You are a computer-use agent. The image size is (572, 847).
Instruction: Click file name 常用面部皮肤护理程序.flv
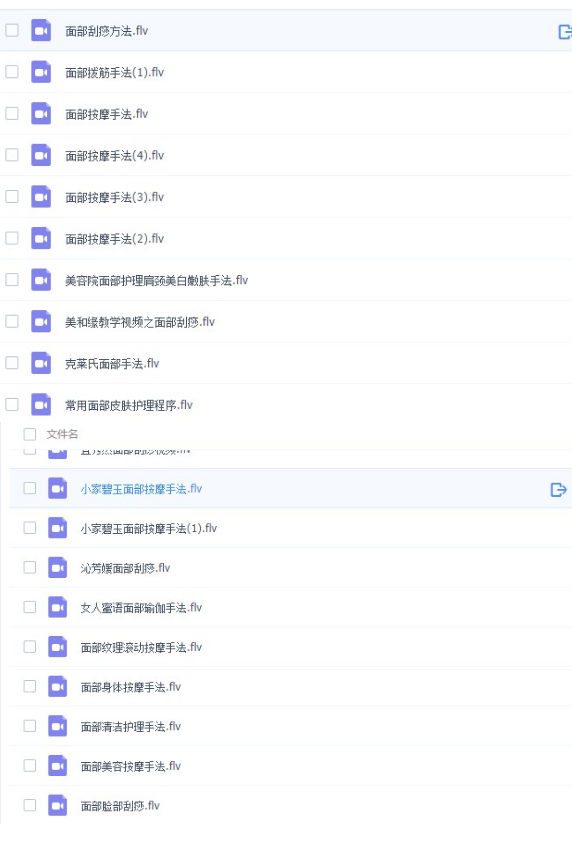click(x=129, y=406)
